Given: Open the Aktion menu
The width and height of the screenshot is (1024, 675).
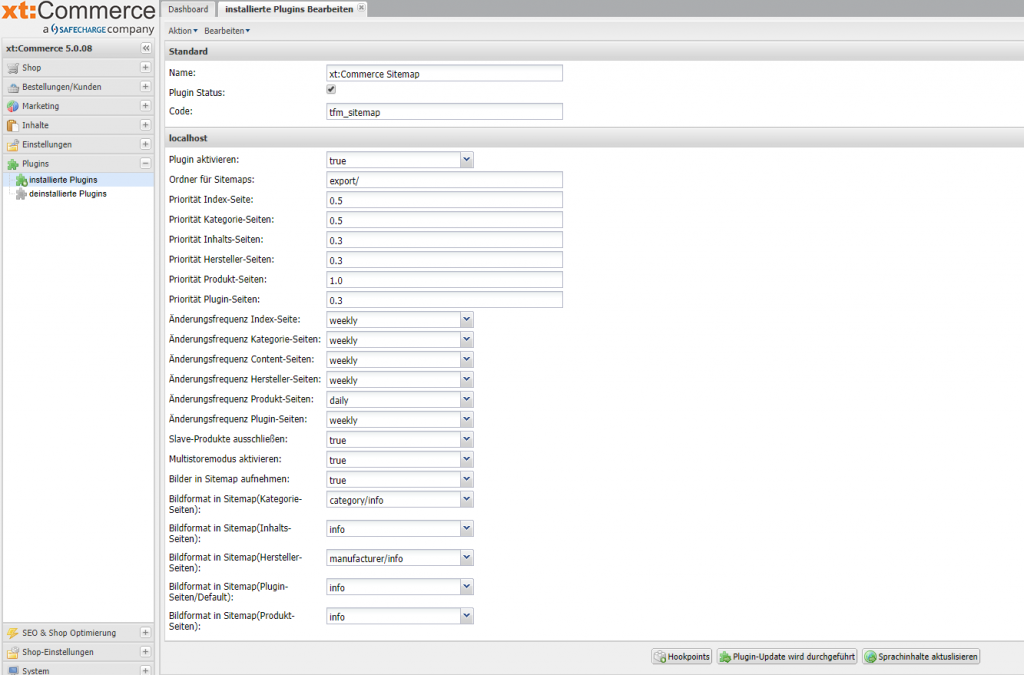Looking at the screenshot, I should [182, 31].
